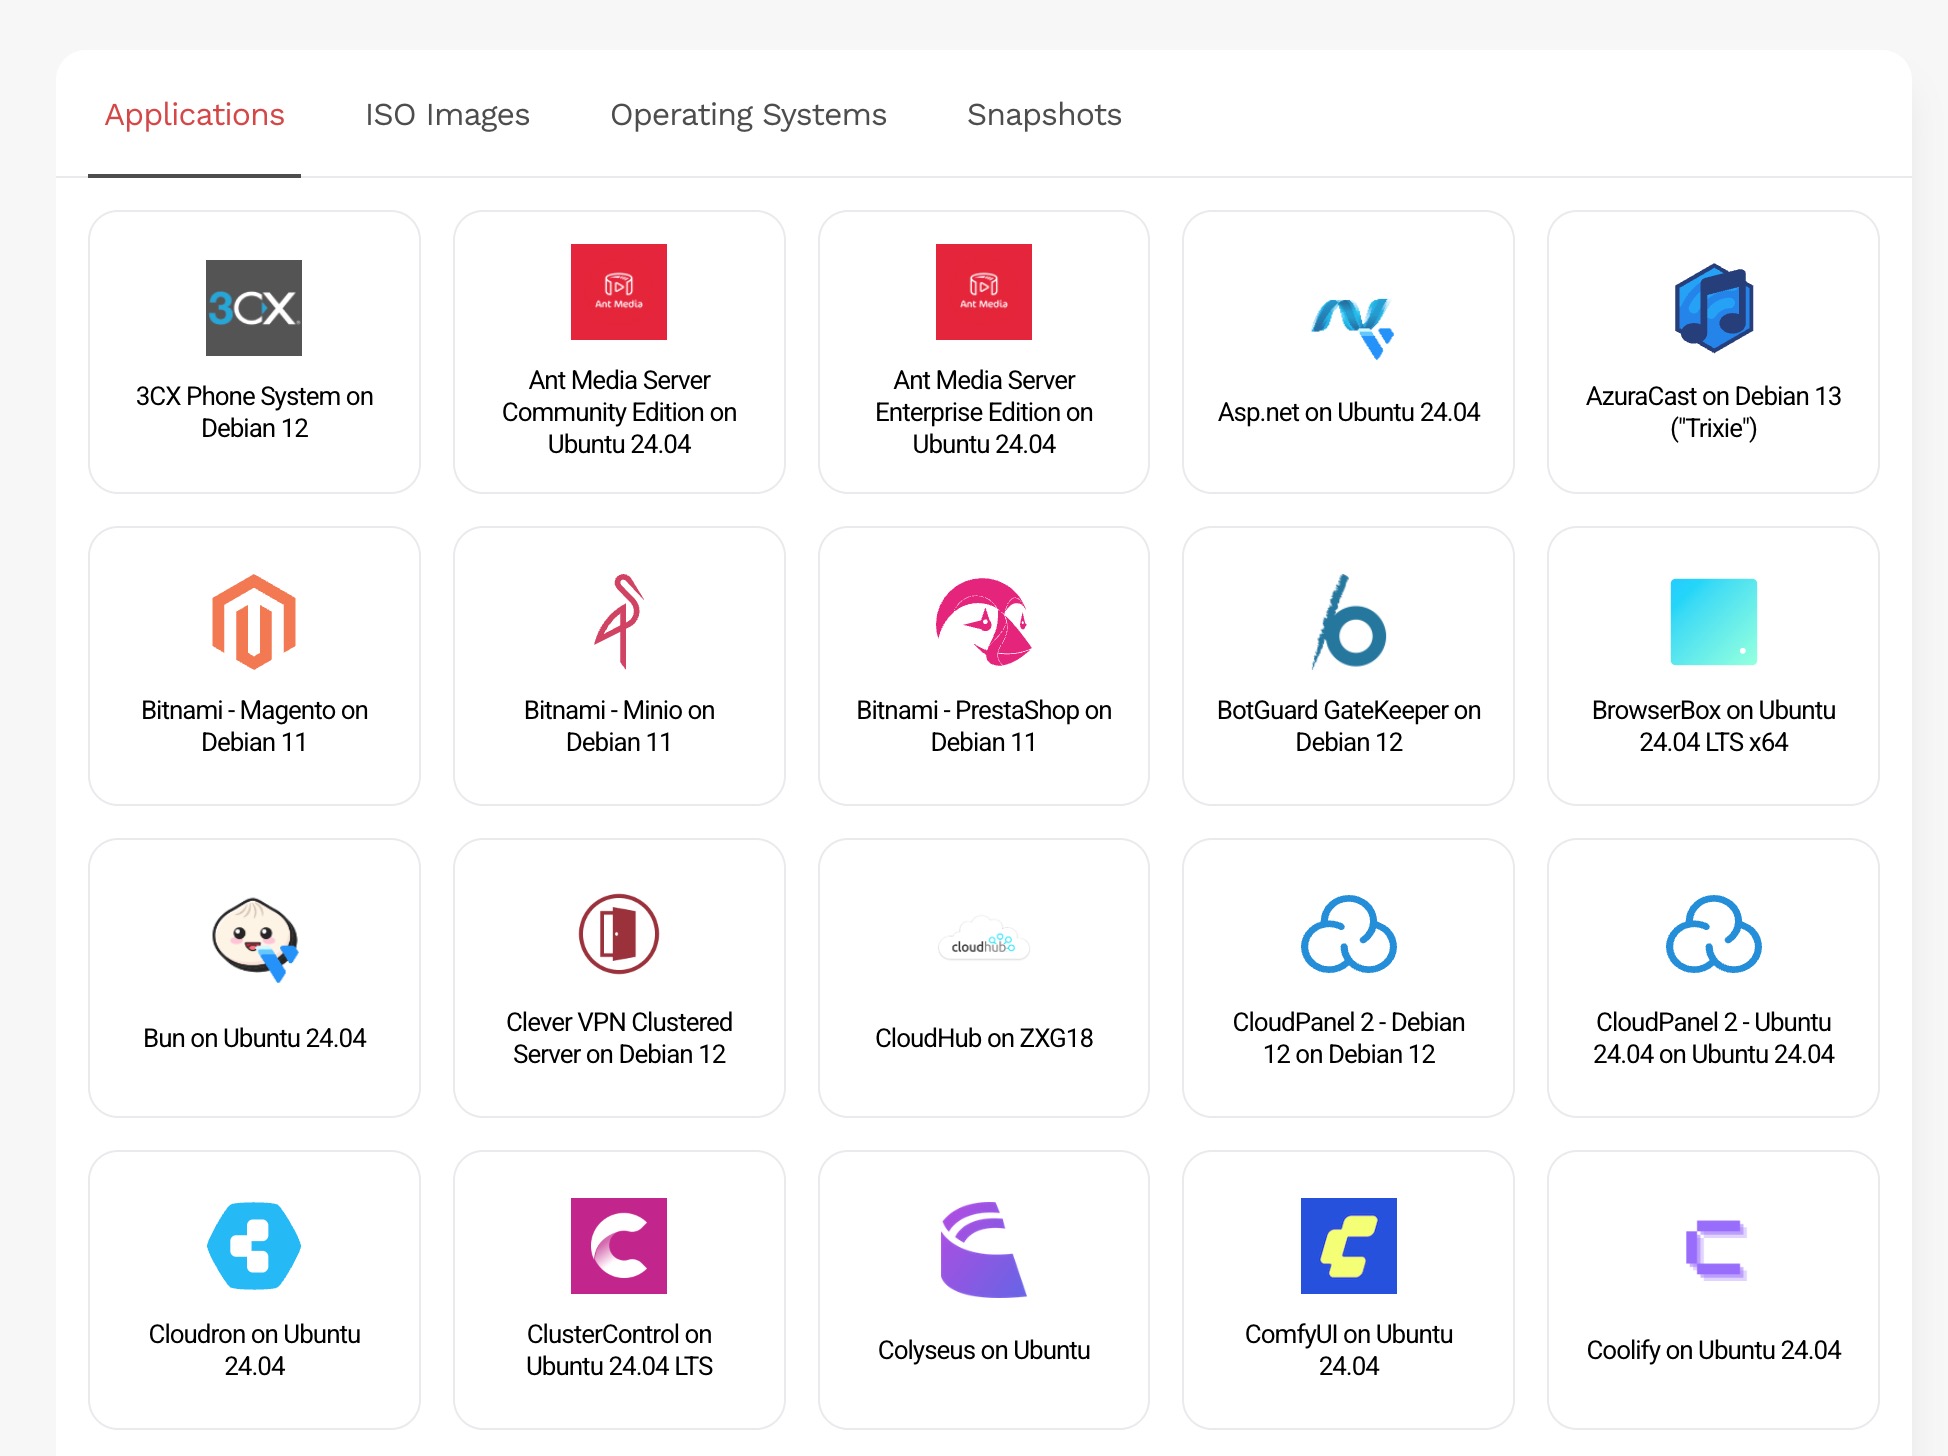The image size is (1948, 1456).
Task: Choose Asp.net on Ubuntu 24.04 card
Action: [x=1348, y=352]
